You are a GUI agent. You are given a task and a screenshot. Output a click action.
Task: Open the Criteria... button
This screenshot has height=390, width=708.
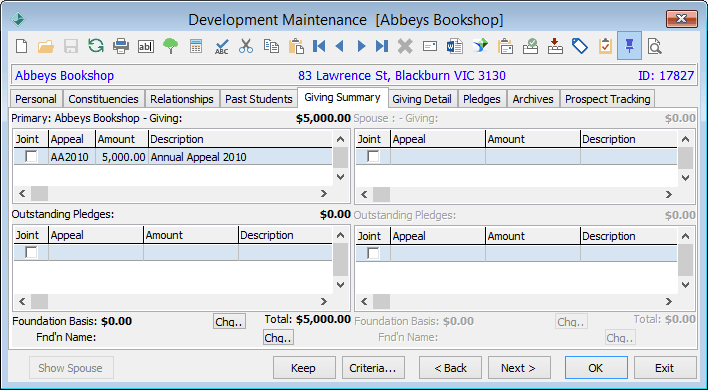[x=373, y=368]
